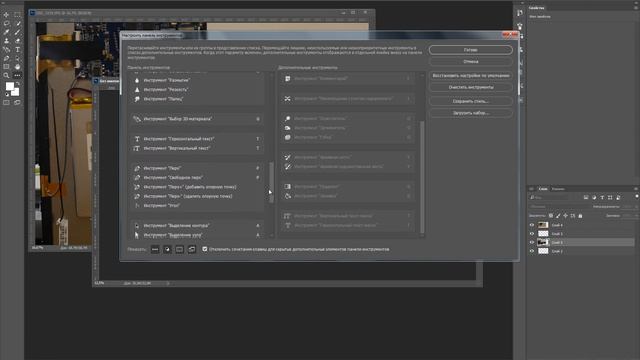The height and width of the screenshot is (360, 640).
Task: Open the layer opacity dropdown
Action: coord(629,207)
